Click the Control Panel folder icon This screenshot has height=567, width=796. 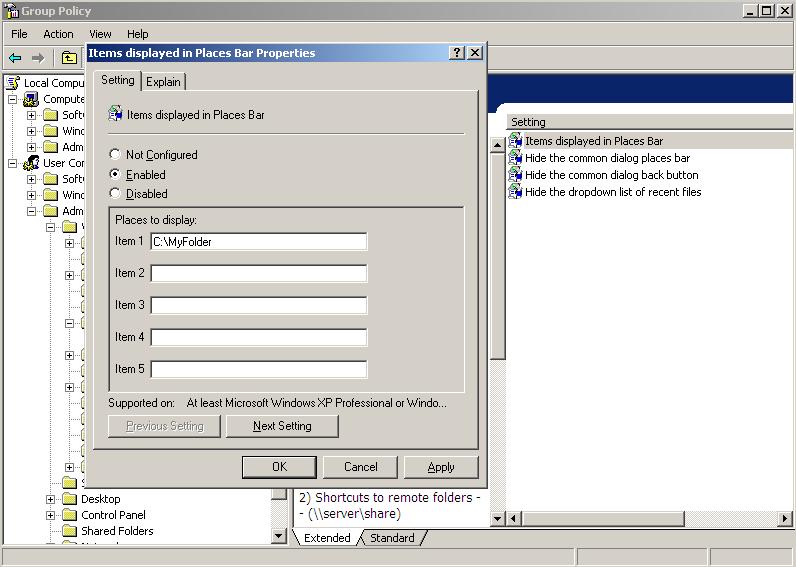click(x=69, y=515)
